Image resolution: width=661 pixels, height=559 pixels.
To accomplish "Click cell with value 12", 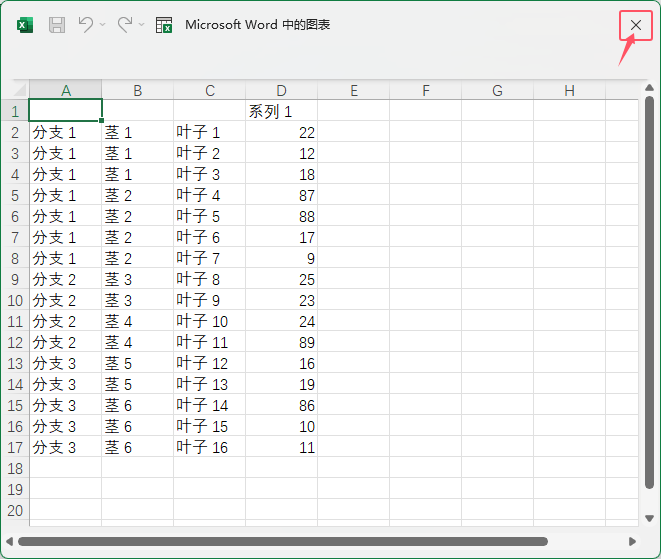I will coord(281,153).
